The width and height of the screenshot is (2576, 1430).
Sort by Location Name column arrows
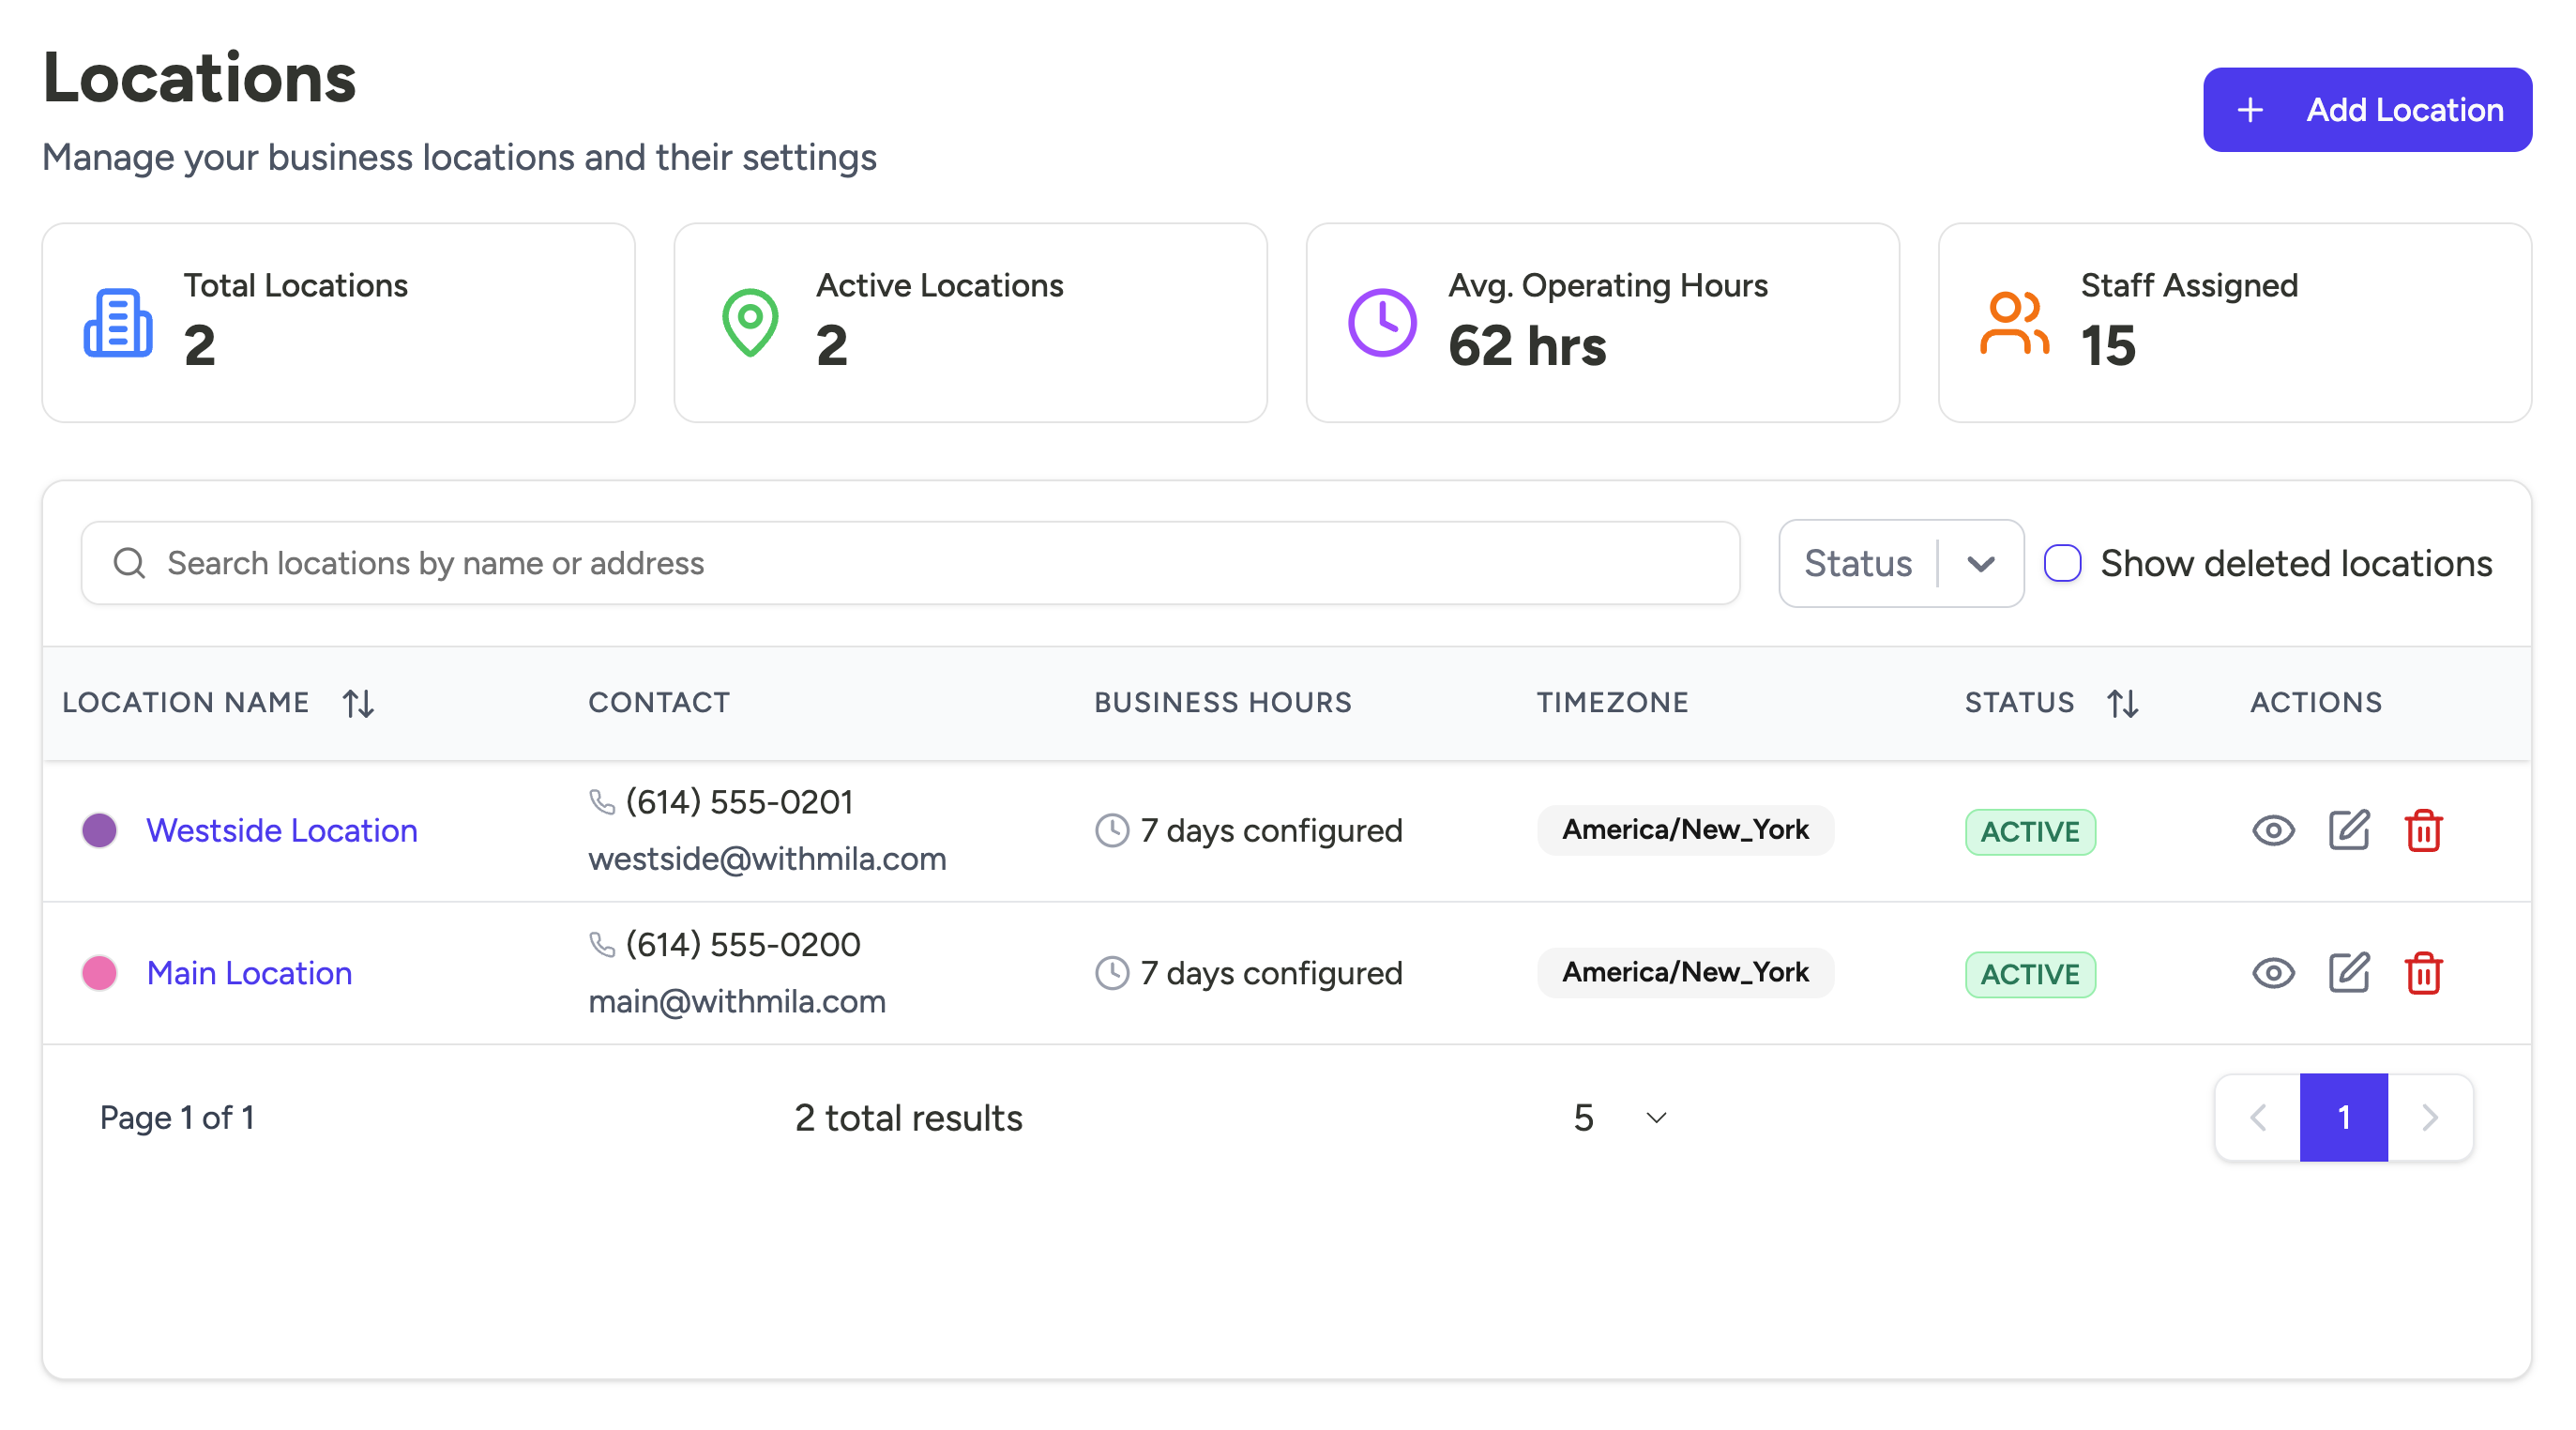coord(358,703)
